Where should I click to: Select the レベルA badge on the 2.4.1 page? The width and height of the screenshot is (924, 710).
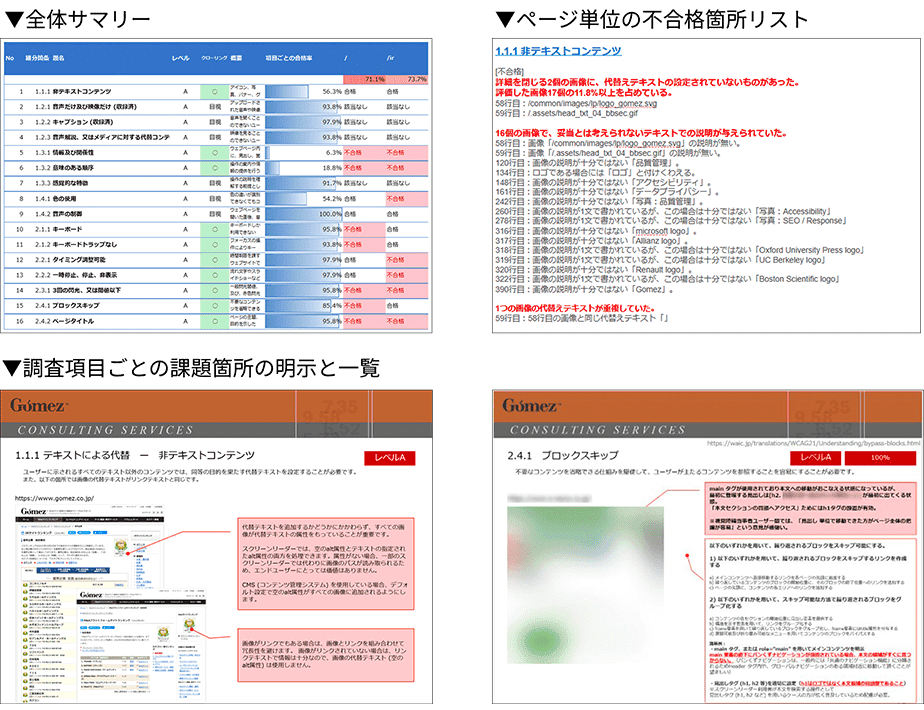818,457
